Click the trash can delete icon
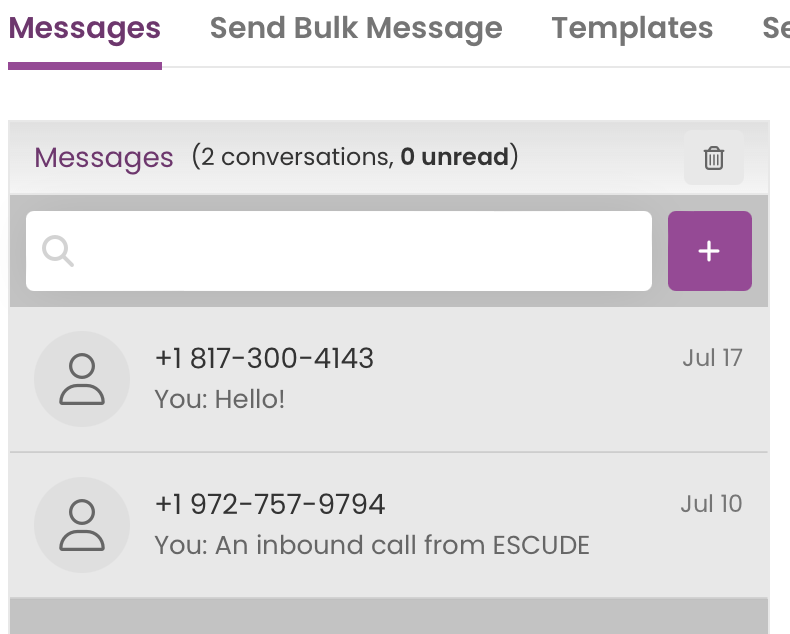 713,158
